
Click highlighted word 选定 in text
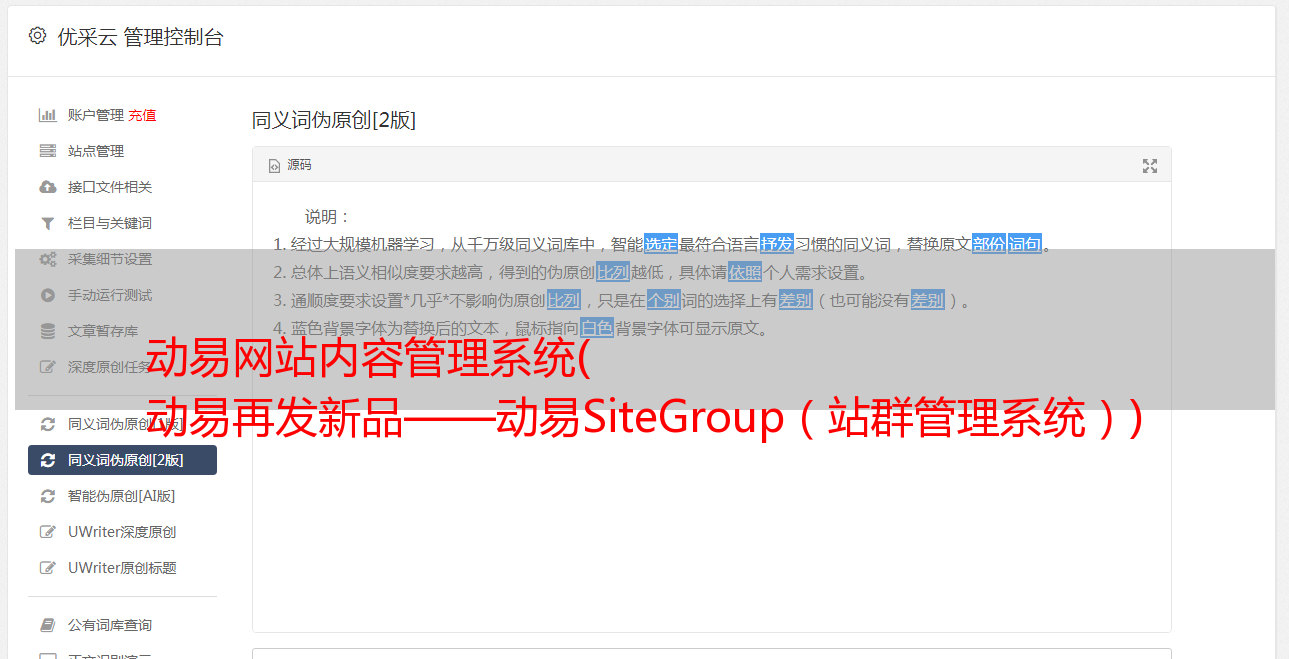[661, 244]
